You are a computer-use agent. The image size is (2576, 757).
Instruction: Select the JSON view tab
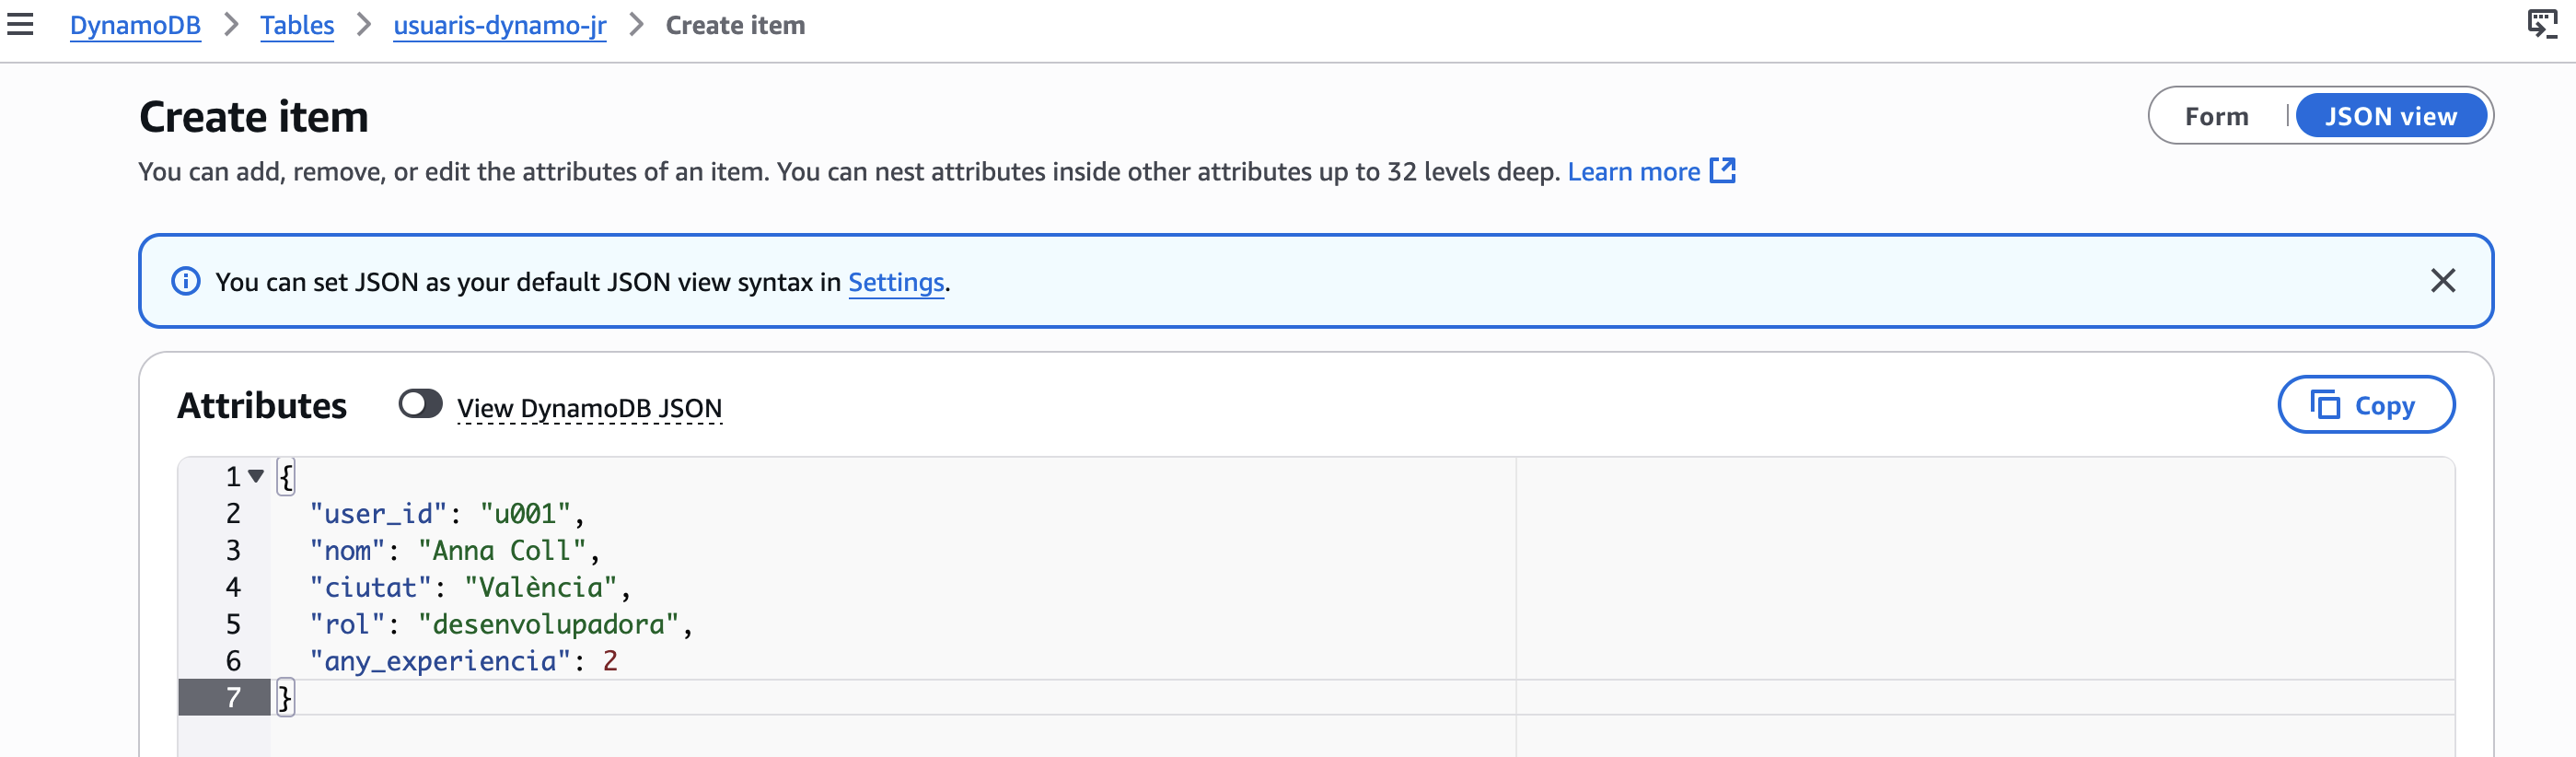point(2389,116)
